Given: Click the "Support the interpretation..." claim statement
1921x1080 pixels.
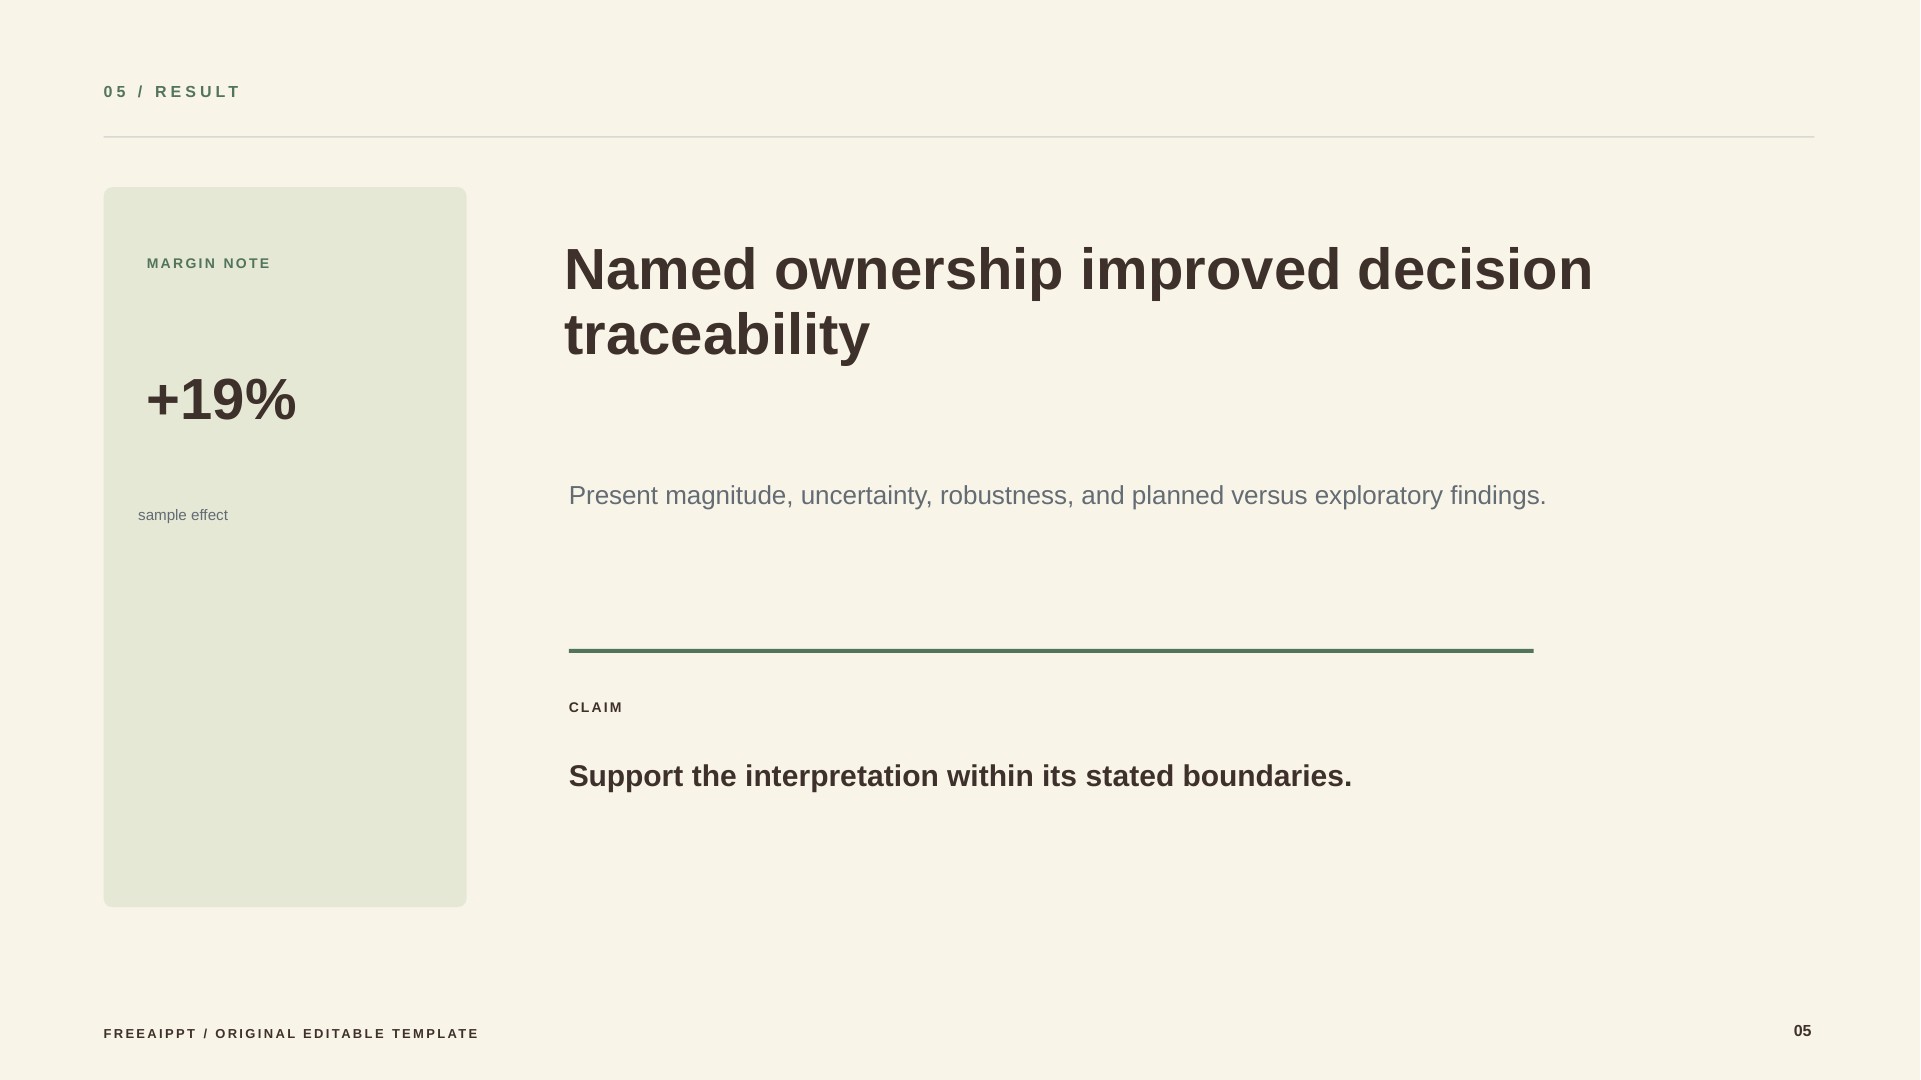Looking at the screenshot, I should [960, 777].
